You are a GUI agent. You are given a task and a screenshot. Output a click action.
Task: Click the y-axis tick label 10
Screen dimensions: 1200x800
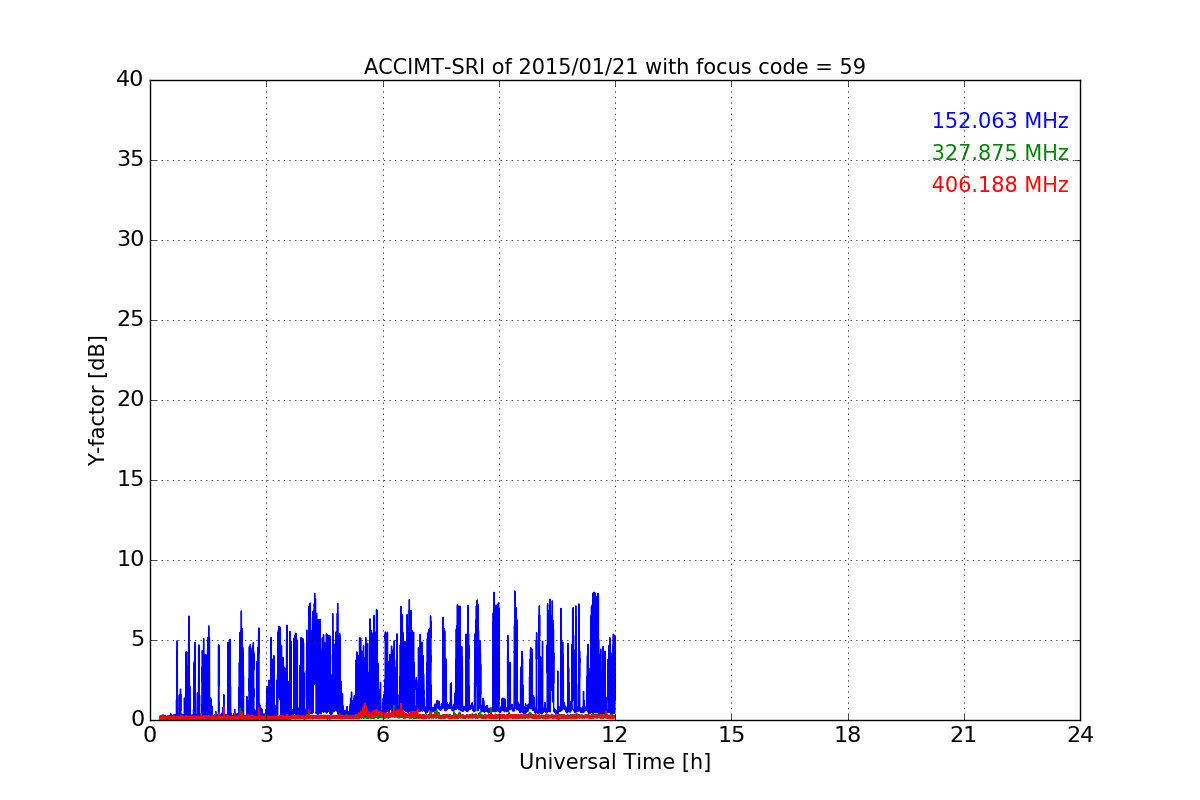point(130,560)
